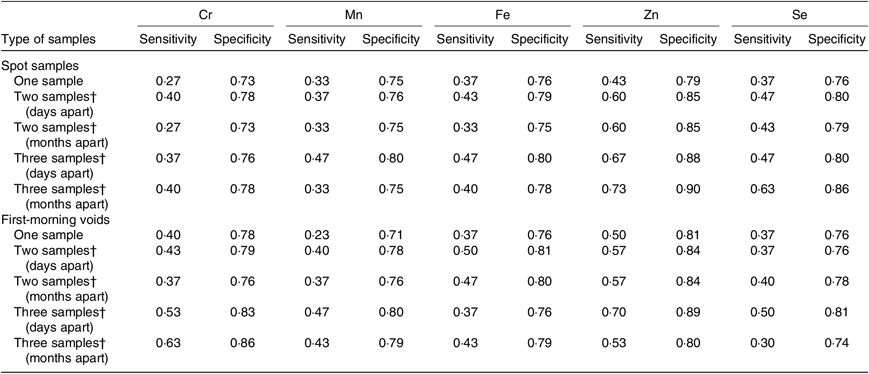The image size is (869, 374).
Task: Click the Cr column group header
Action: pyautogui.click(x=205, y=17)
